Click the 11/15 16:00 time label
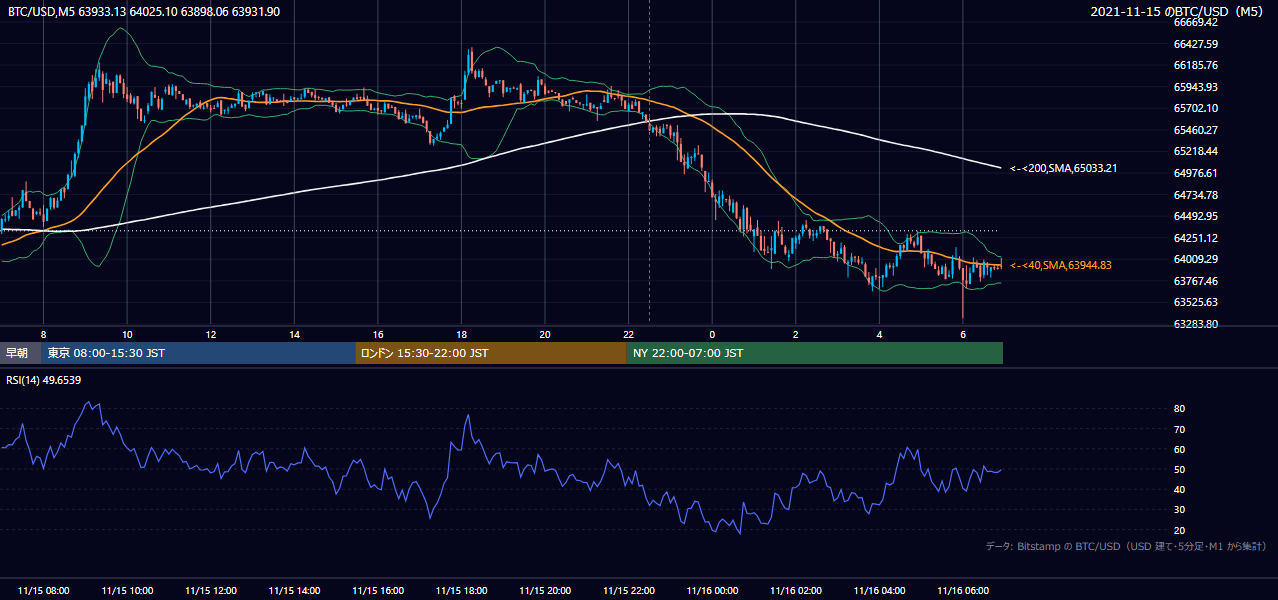The width and height of the screenshot is (1278, 600). [378, 591]
